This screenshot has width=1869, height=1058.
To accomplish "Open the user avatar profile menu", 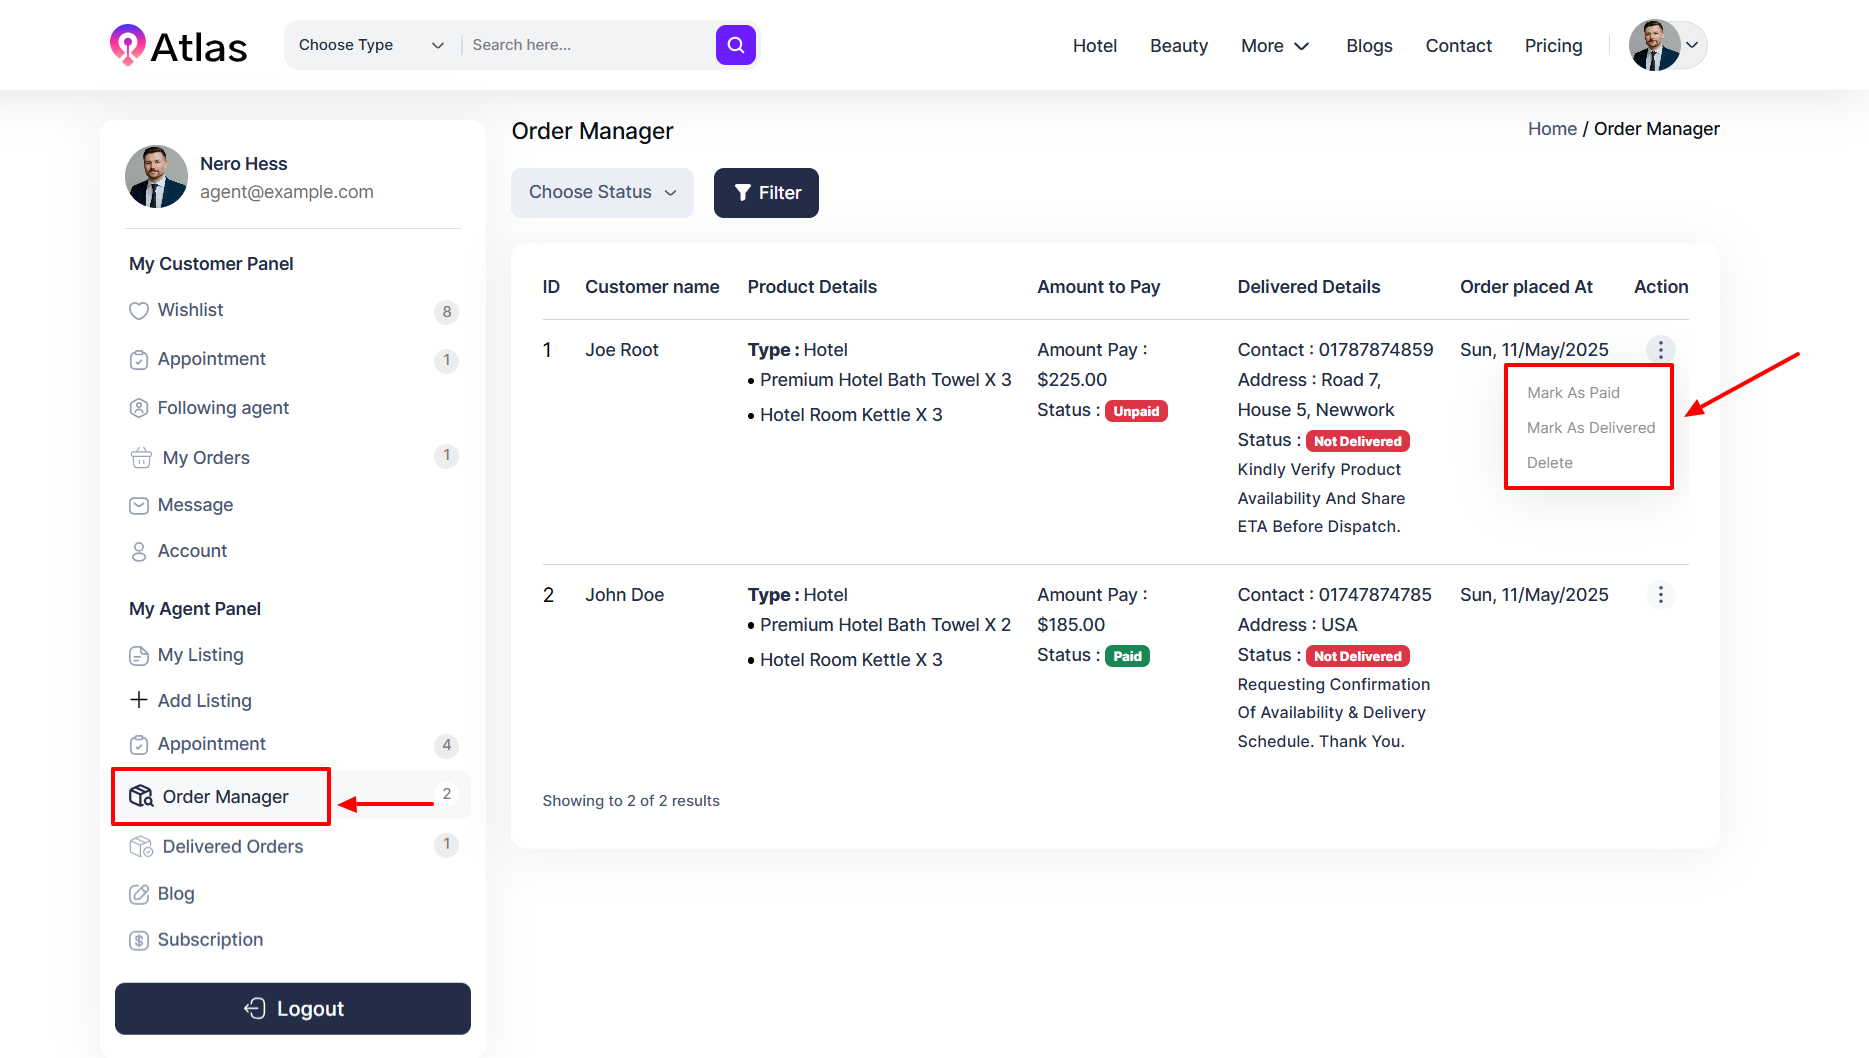I will point(1667,45).
